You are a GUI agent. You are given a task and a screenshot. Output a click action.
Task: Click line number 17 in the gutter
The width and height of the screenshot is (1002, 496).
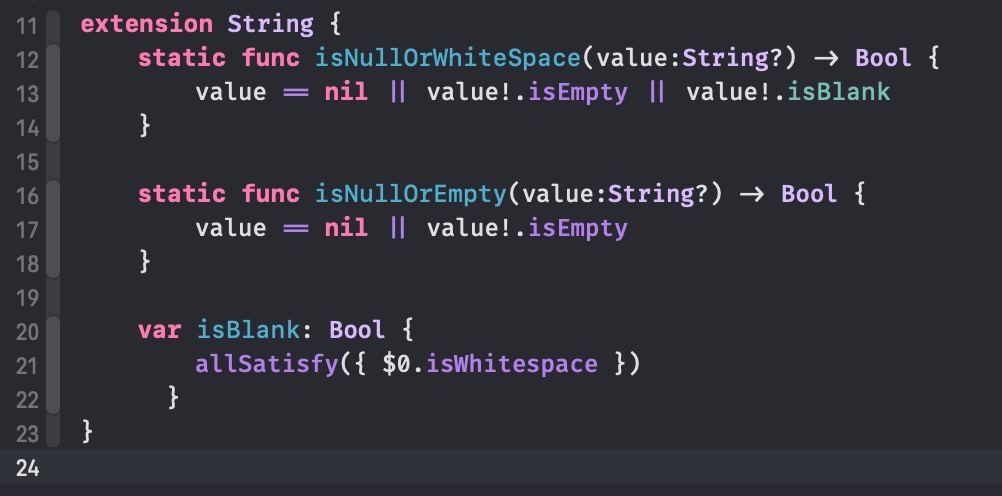(27, 229)
